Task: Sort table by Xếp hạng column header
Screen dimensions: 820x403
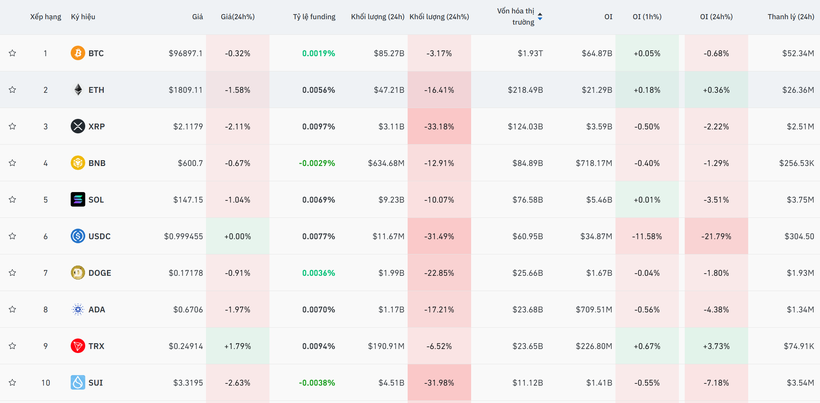Action: [x=45, y=17]
